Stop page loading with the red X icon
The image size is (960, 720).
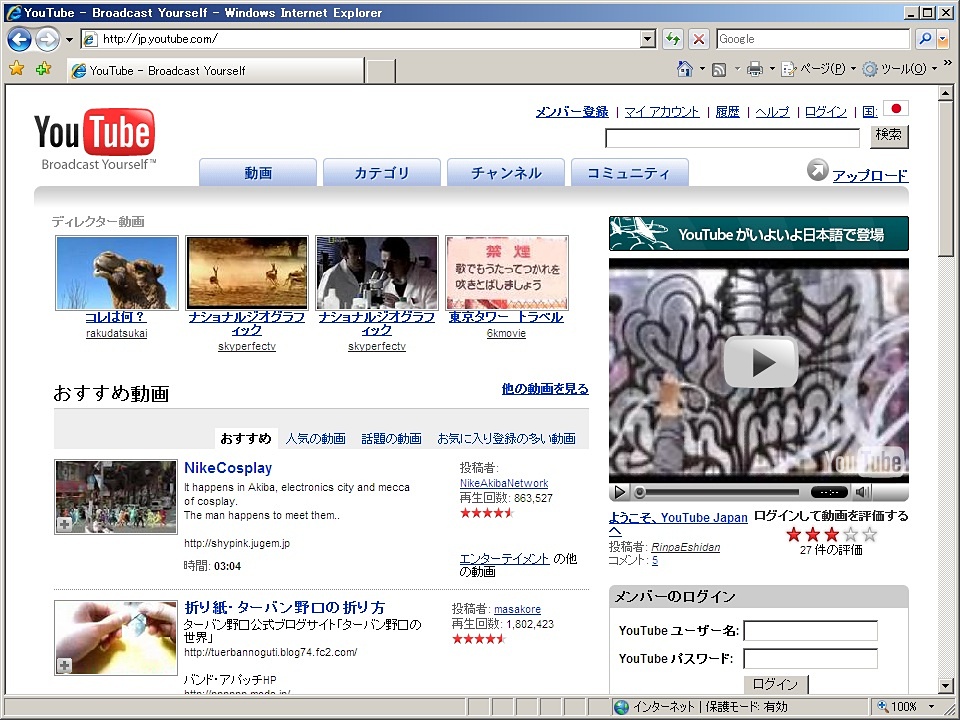(698, 38)
